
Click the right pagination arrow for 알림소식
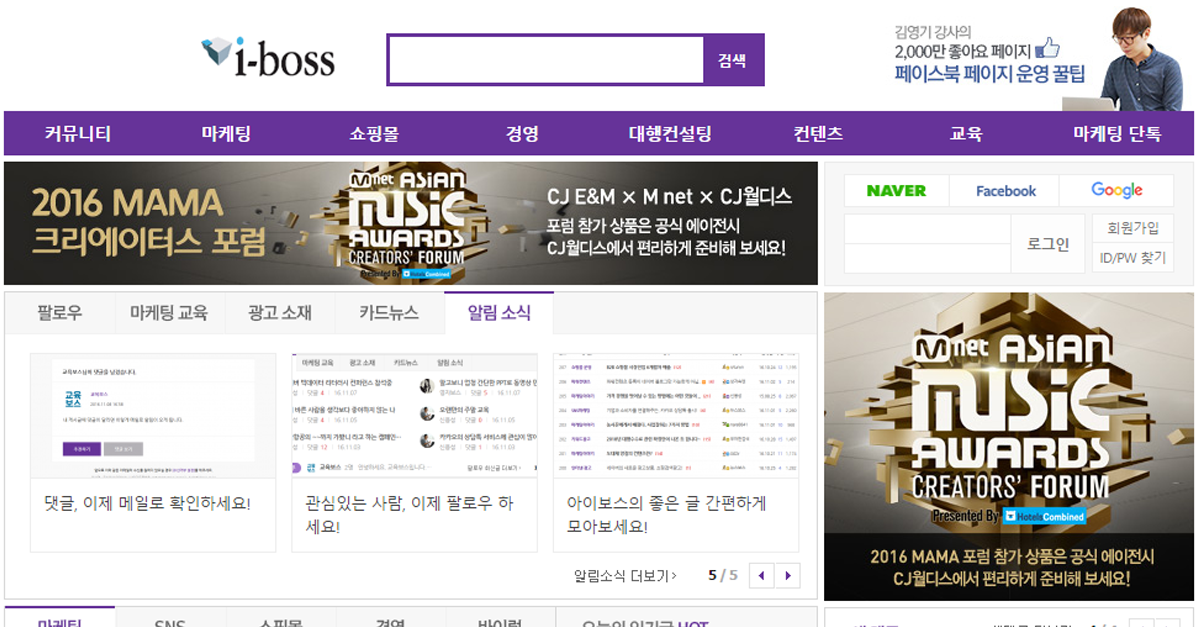click(x=789, y=576)
